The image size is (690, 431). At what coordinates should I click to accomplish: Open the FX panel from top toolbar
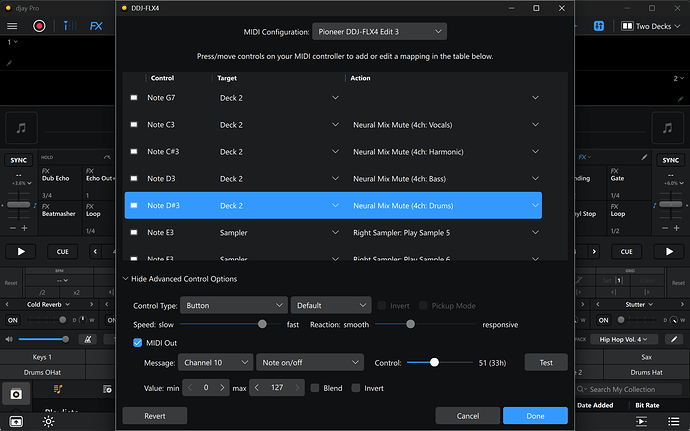point(95,26)
